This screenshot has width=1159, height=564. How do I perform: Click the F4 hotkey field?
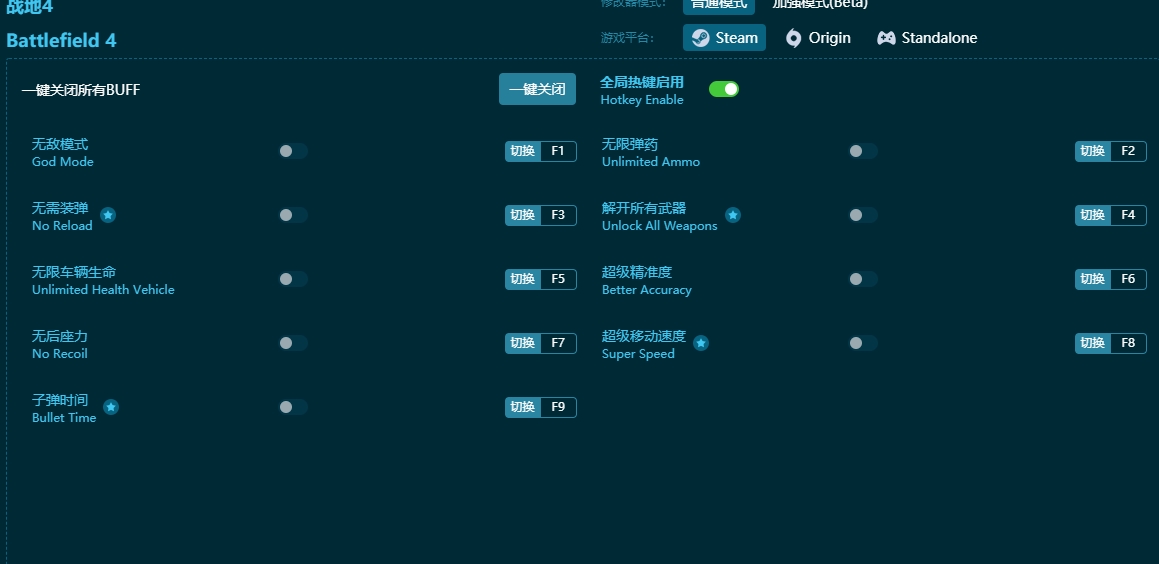1128,215
